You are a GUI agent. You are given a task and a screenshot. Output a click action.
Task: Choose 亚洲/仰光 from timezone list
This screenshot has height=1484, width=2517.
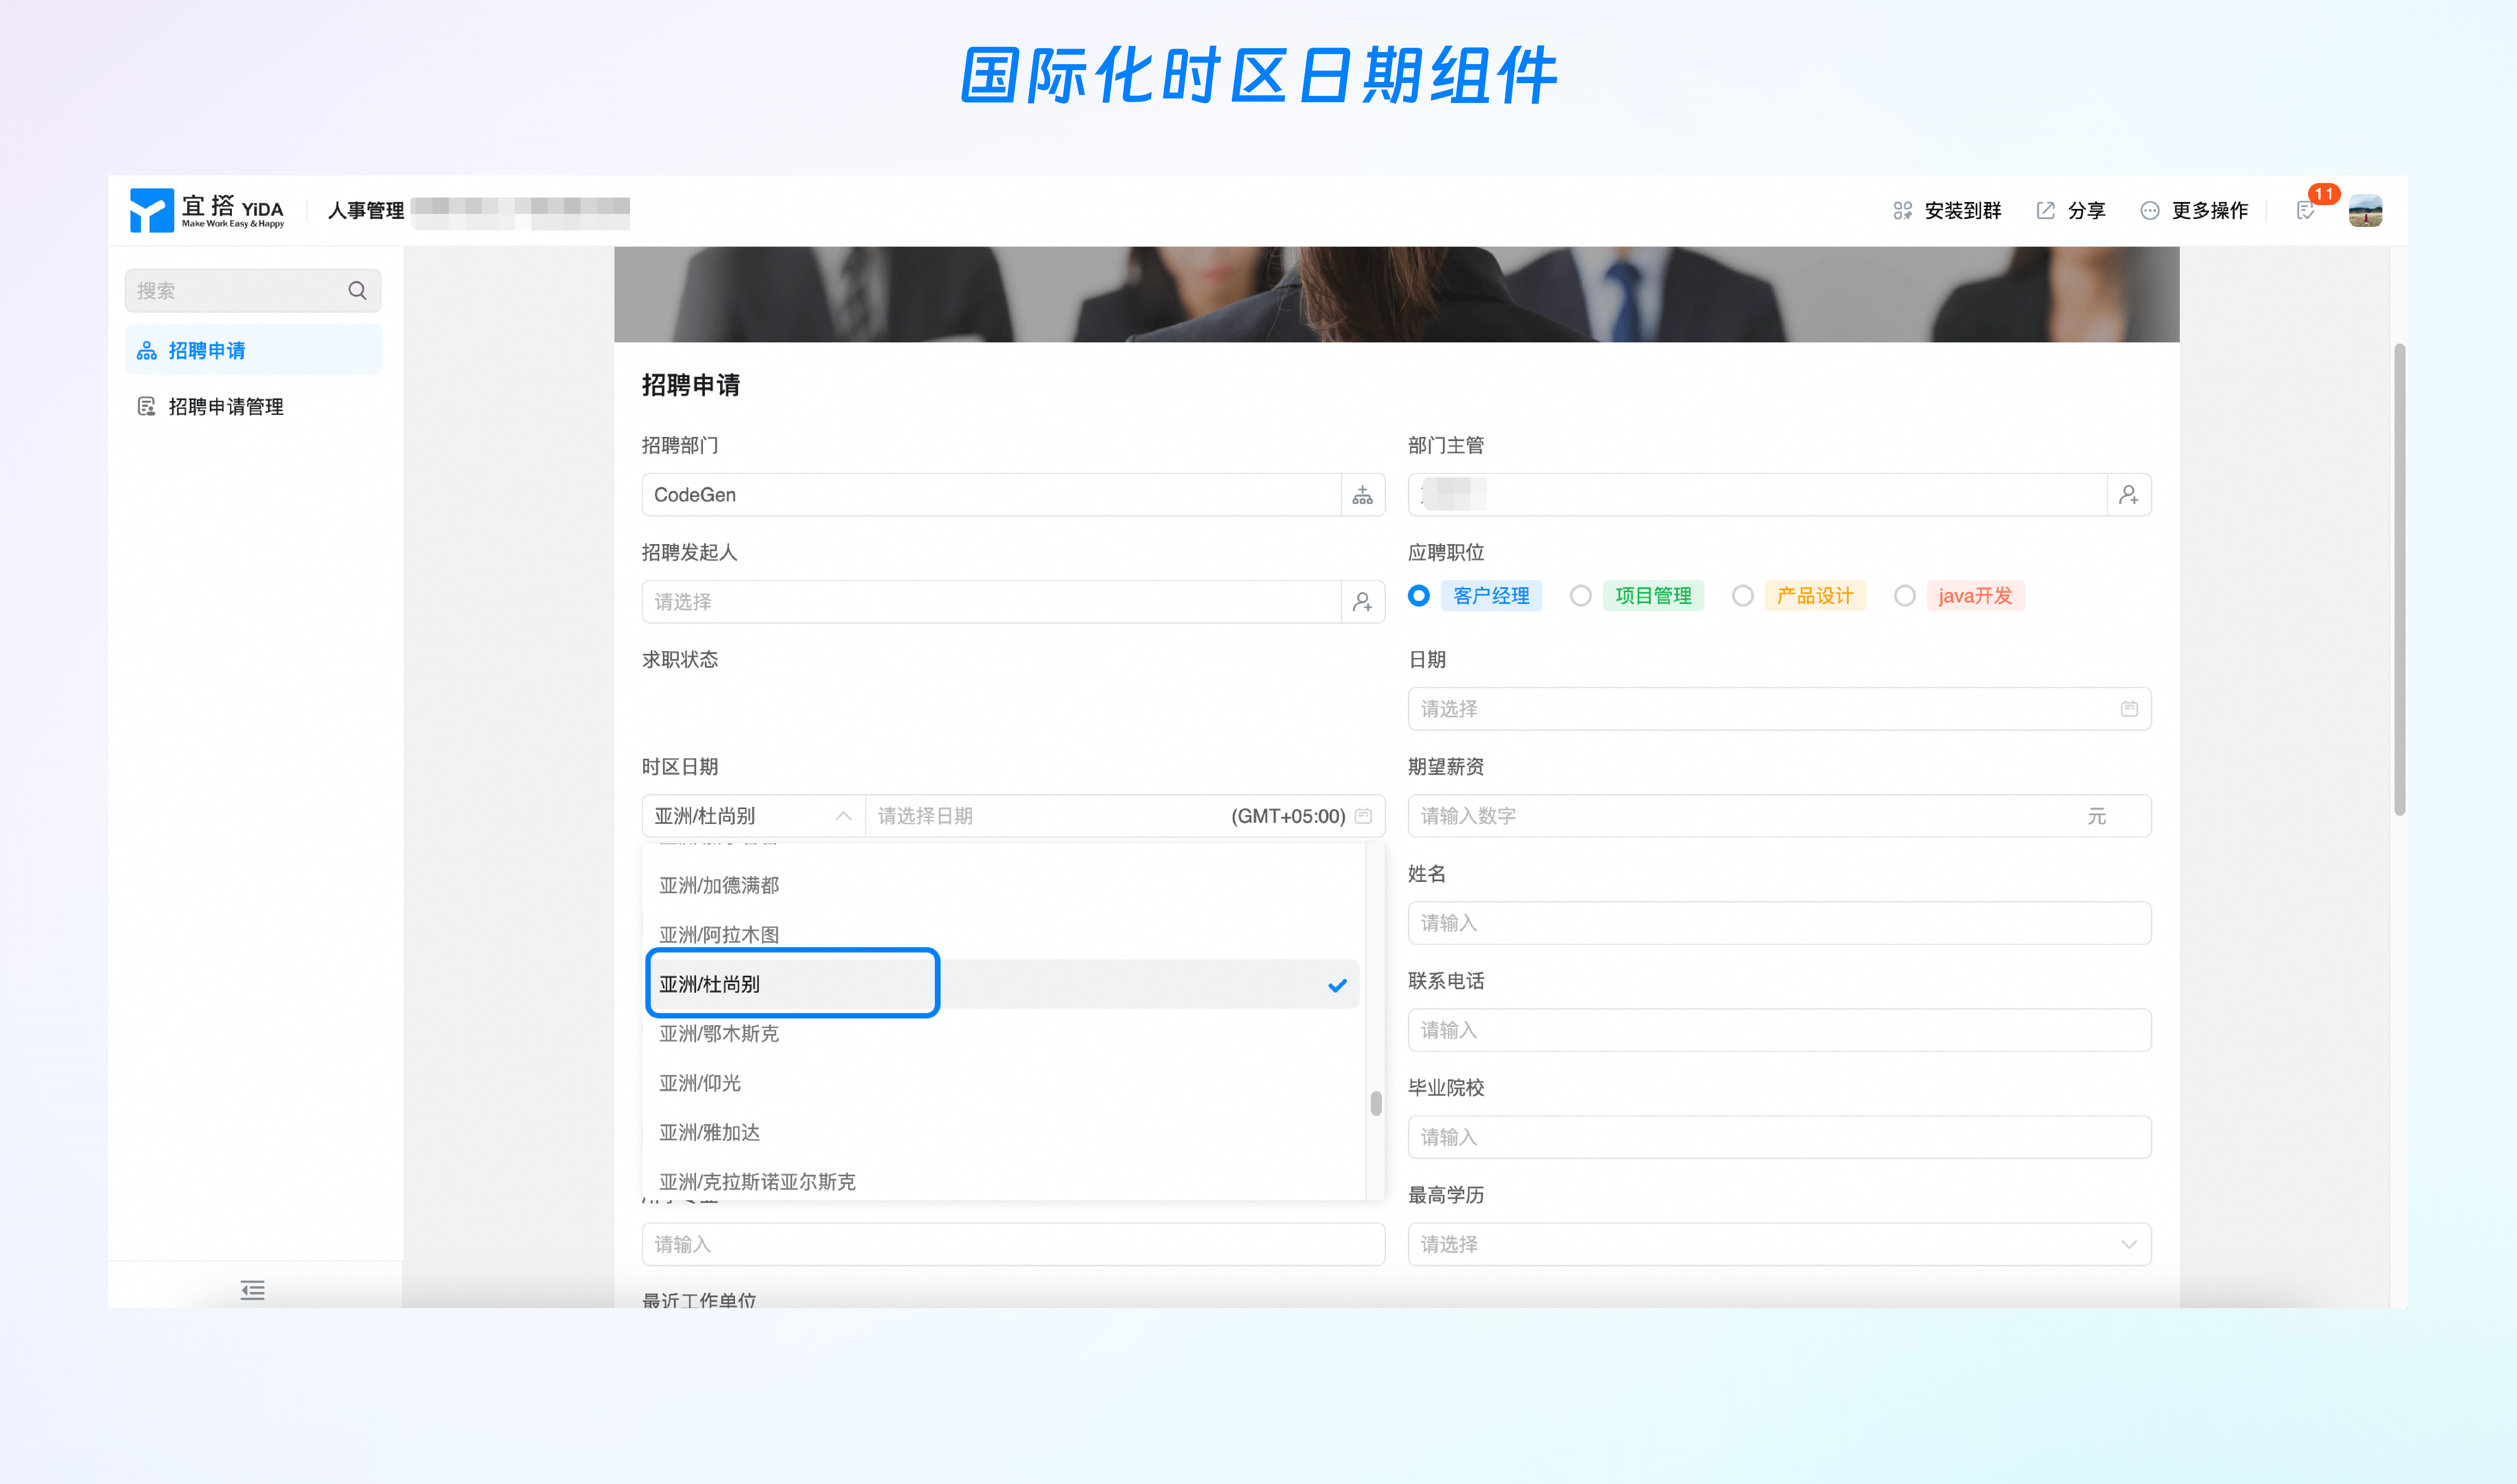pos(1004,1083)
